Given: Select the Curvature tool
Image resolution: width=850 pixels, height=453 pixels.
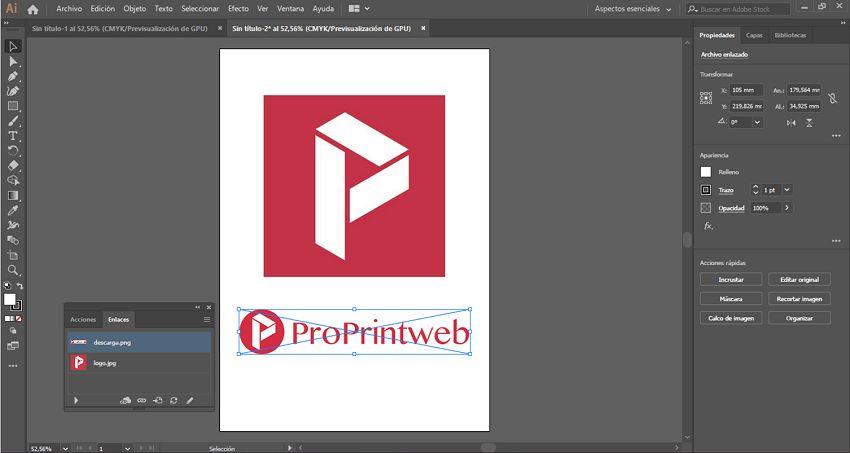Looking at the screenshot, I should click(13, 91).
